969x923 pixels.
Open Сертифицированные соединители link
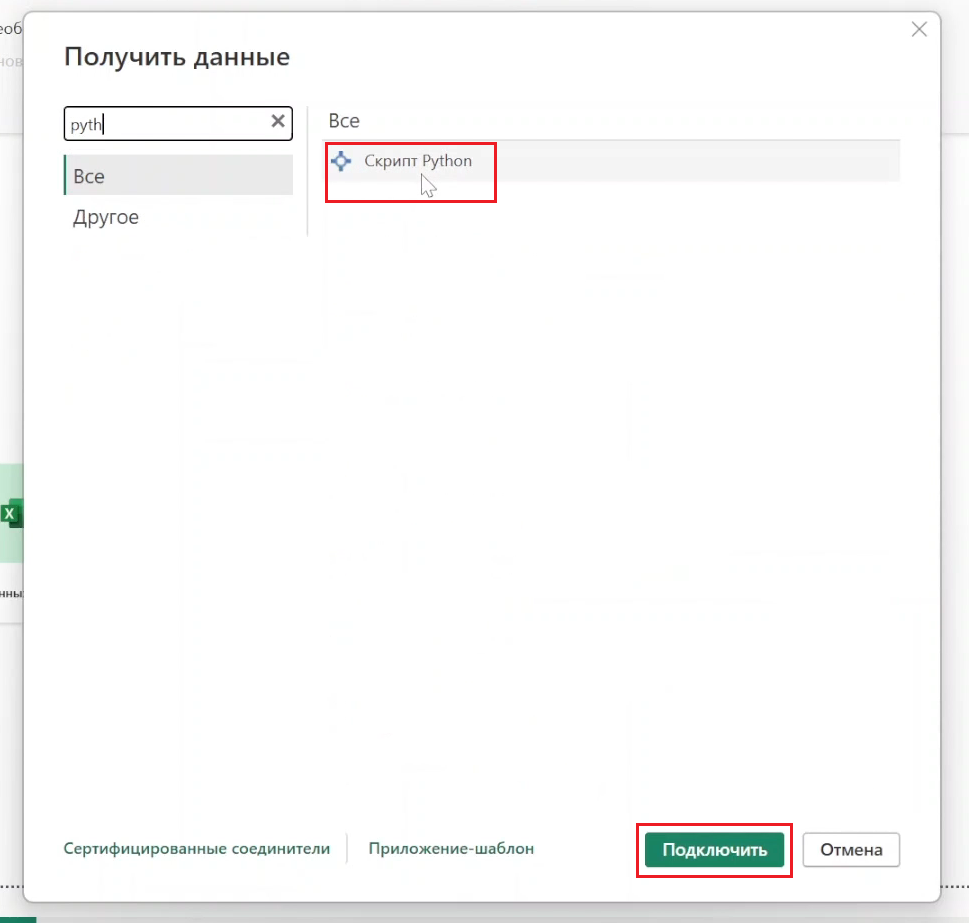[x=197, y=848]
